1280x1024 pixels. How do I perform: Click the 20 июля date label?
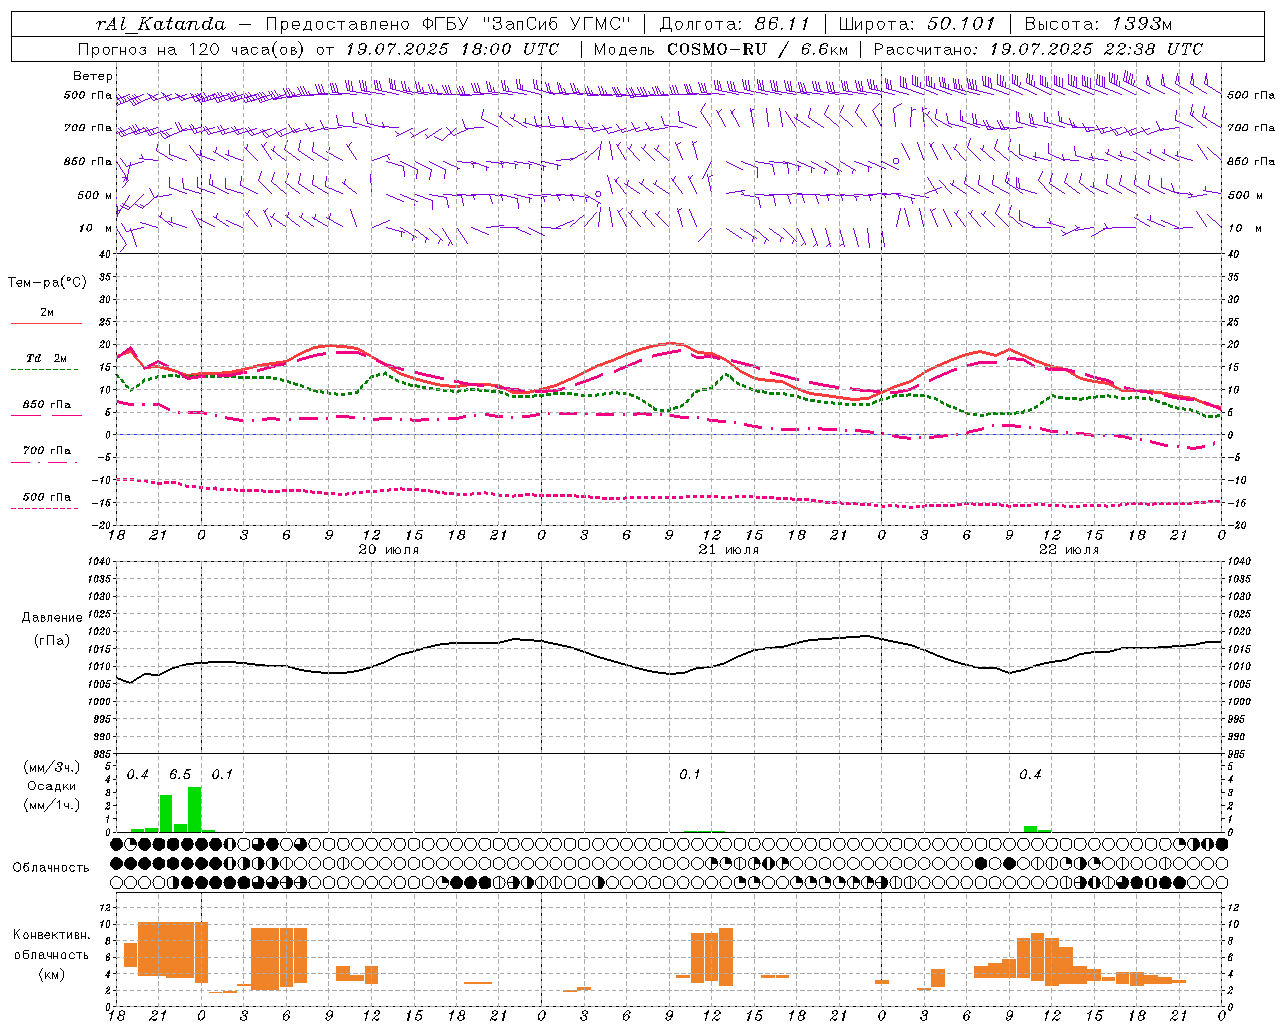(389, 549)
